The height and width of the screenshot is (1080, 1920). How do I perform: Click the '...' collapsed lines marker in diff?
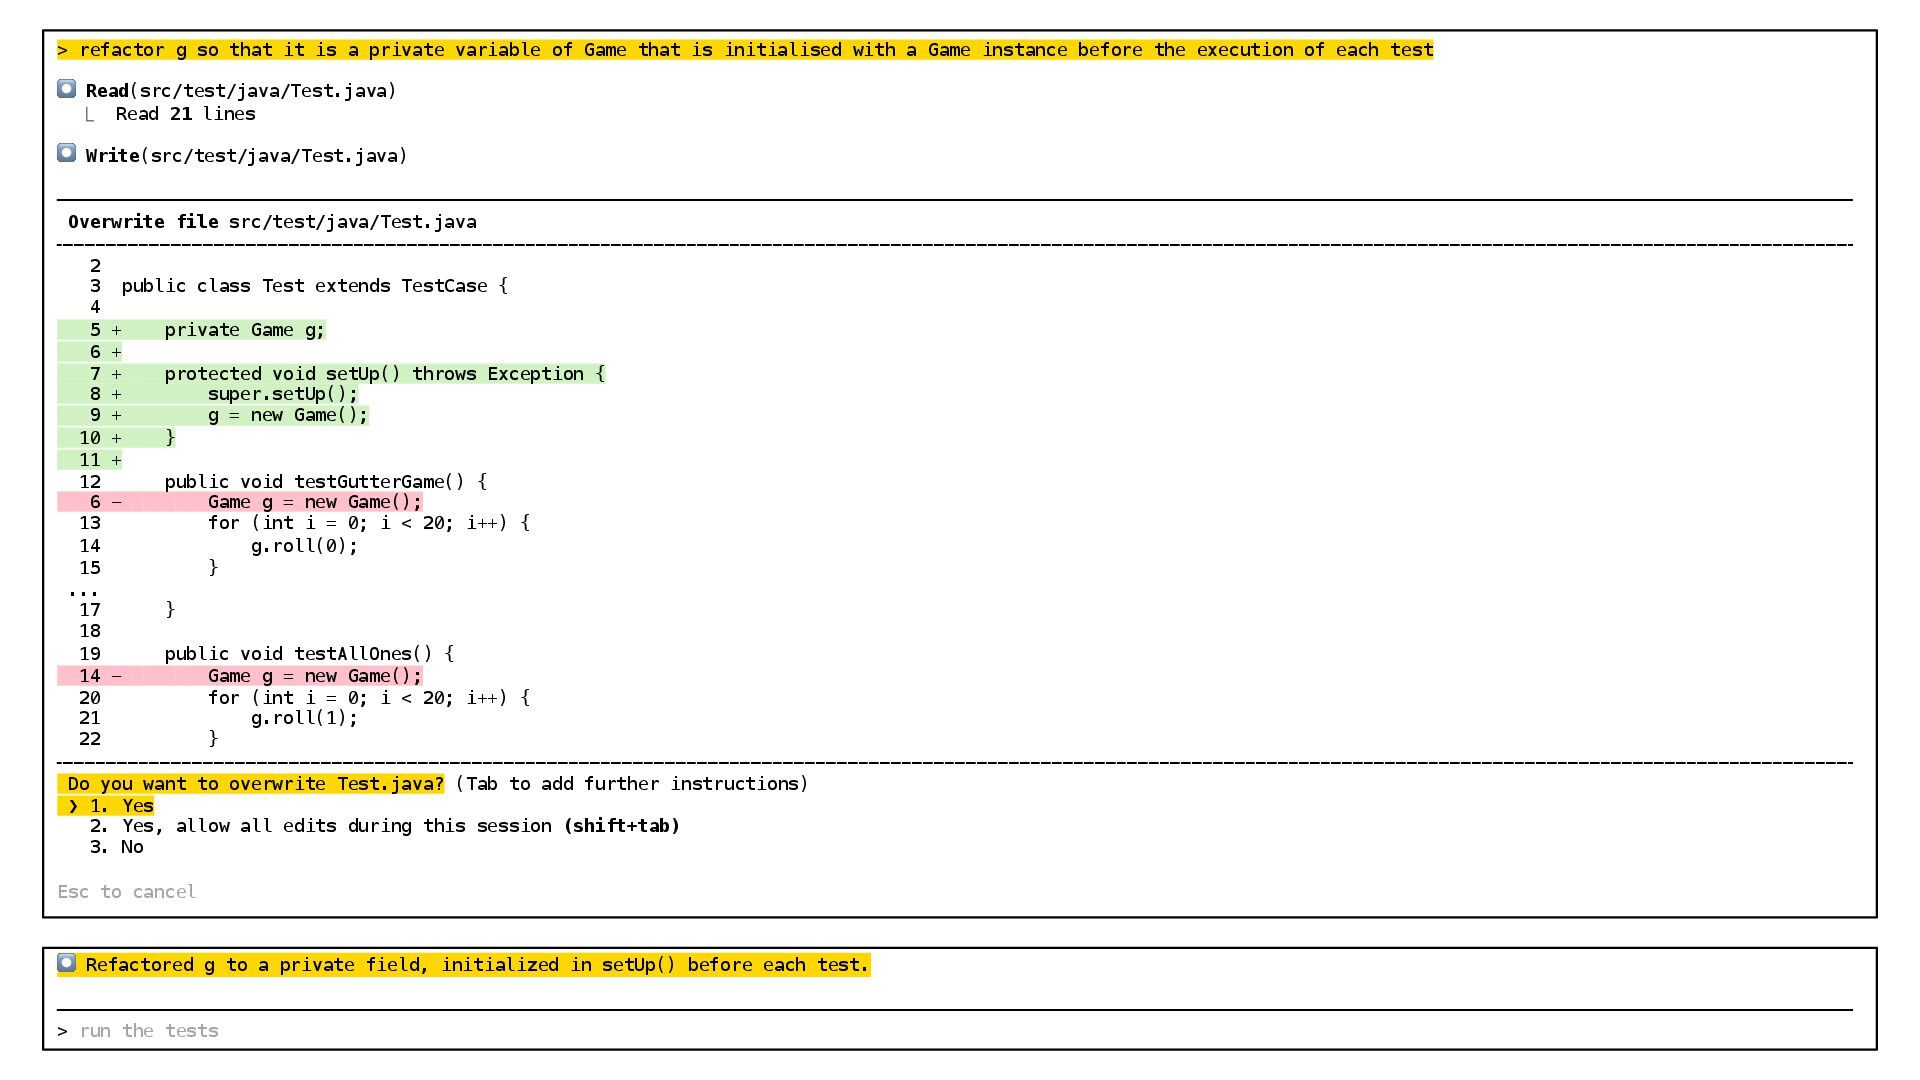pos(83,590)
